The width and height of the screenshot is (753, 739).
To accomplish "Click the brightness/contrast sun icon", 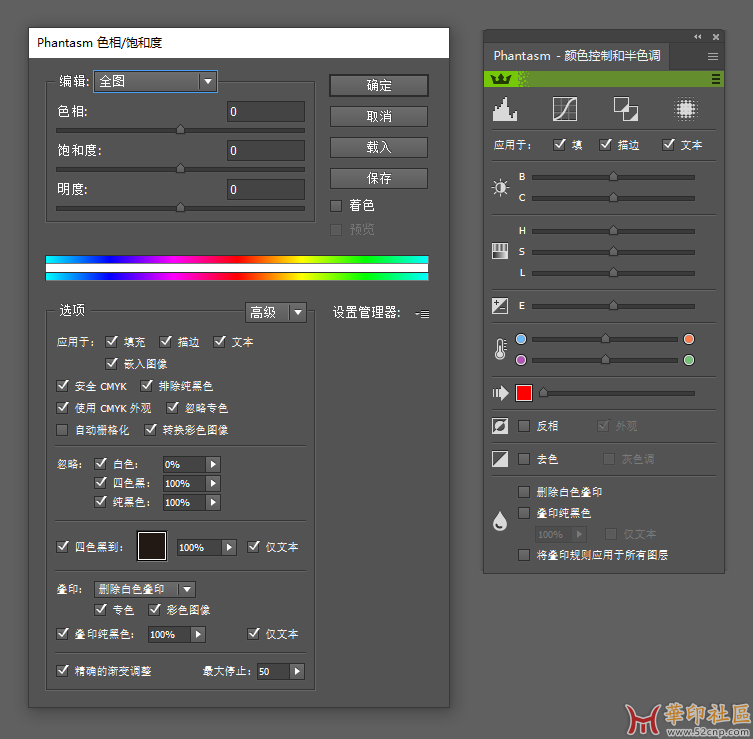I will (x=500, y=187).
